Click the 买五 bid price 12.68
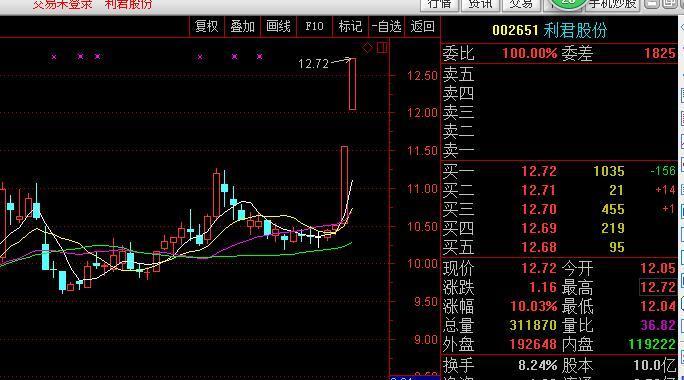Image resolution: width=684 pixels, height=380 pixels. coord(539,247)
